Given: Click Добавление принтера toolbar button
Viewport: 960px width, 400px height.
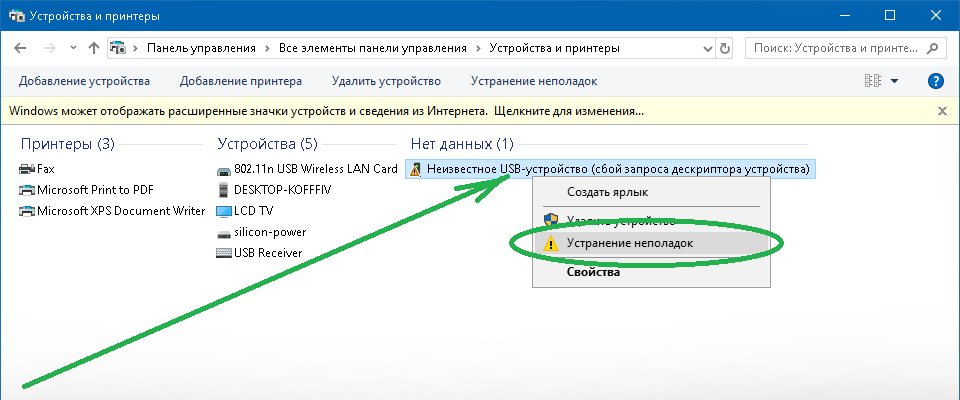Looking at the screenshot, I should coord(241,81).
